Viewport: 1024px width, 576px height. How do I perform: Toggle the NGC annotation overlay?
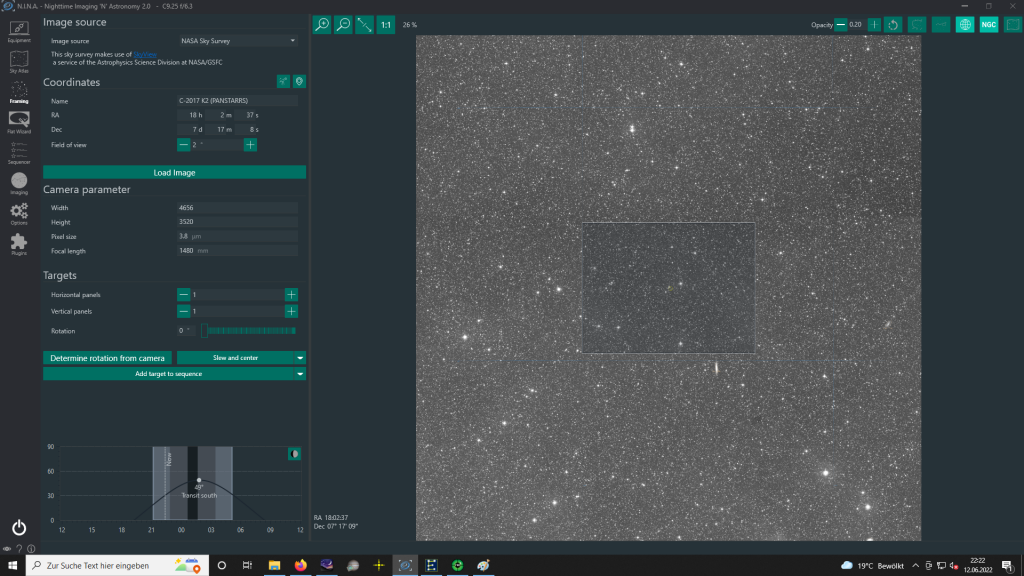[988, 24]
